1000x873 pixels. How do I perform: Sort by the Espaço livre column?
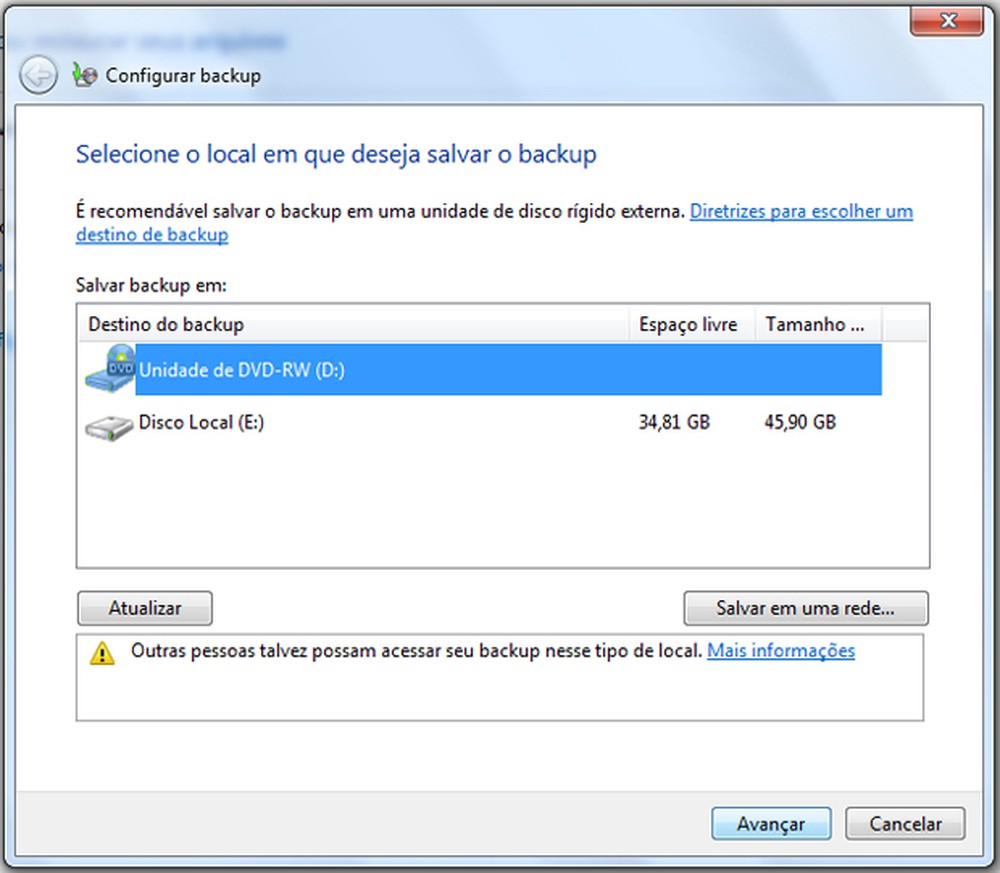(689, 324)
